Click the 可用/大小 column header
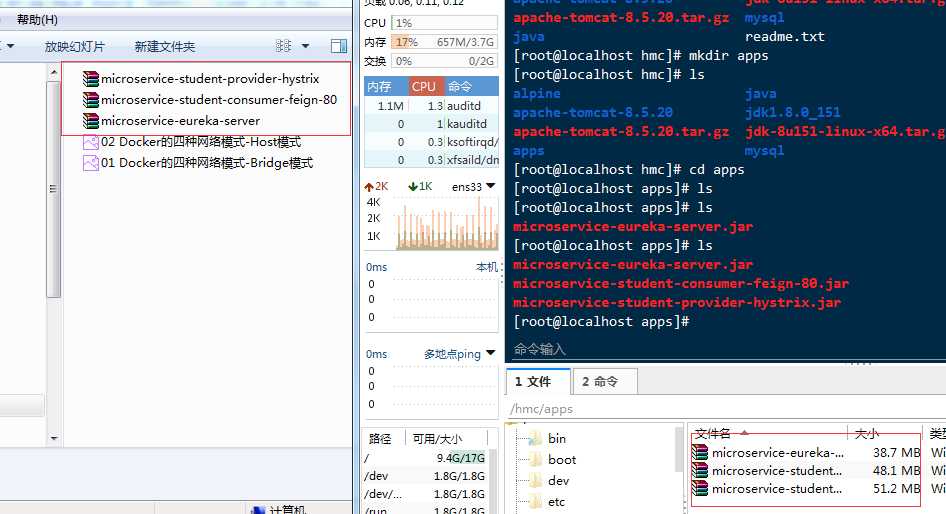Screen dimensions: 946x514 click(x=437, y=439)
